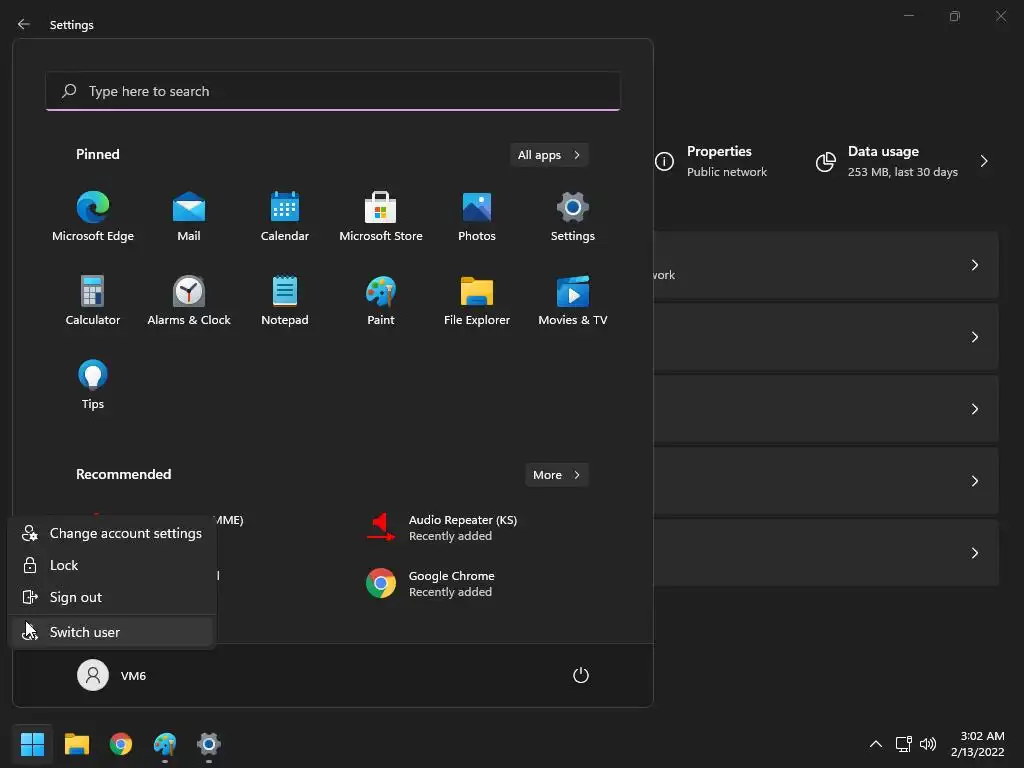
Task: Open Settings from pinned apps
Action: pyautogui.click(x=573, y=217)
